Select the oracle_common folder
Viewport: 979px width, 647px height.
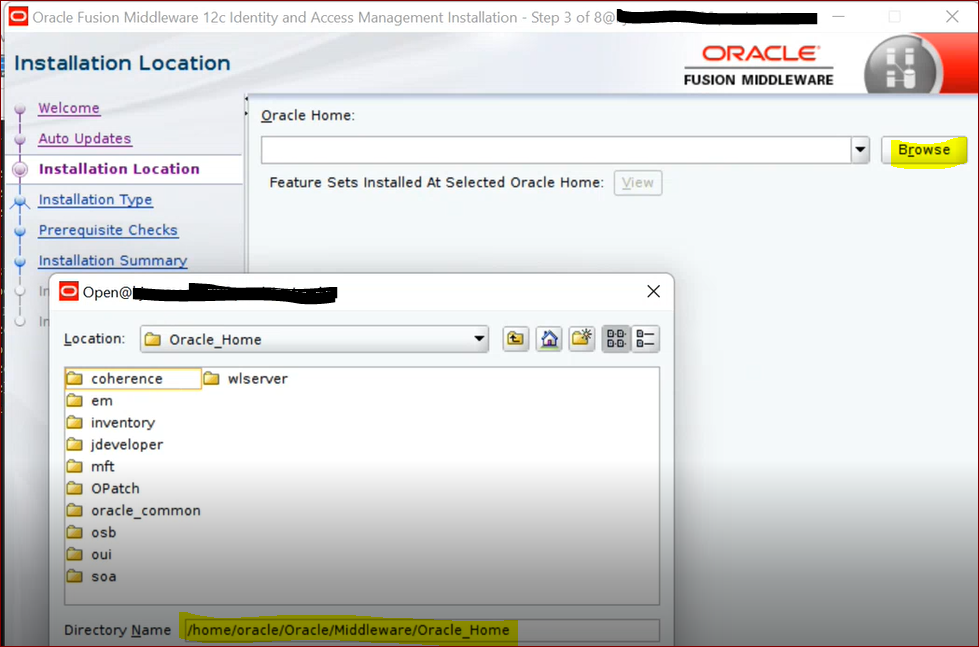134,510
